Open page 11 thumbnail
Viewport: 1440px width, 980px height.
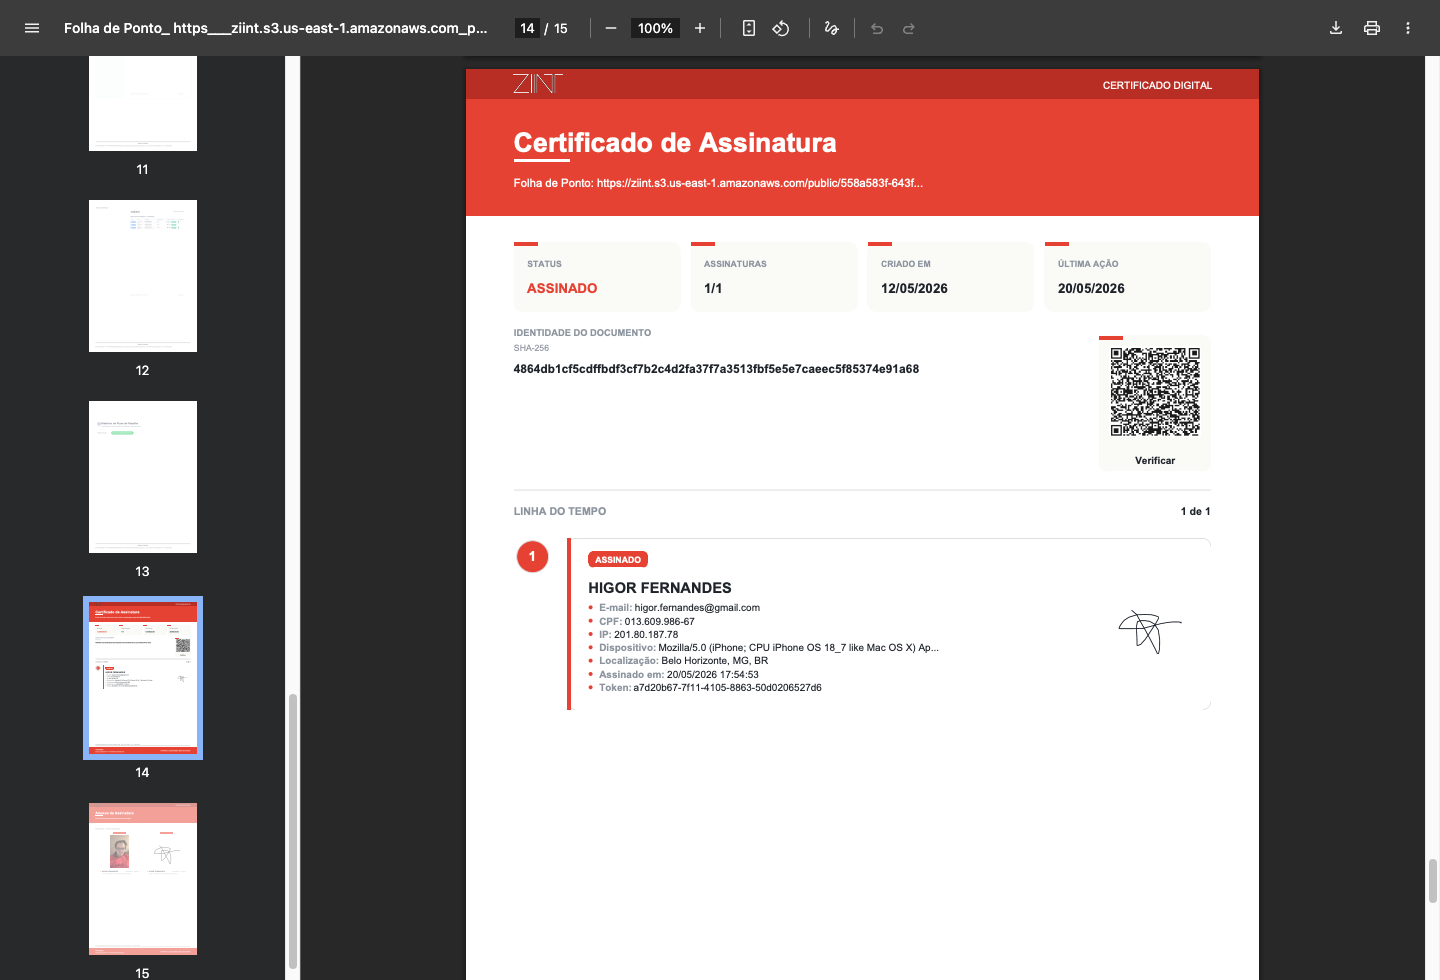point(143,103)
